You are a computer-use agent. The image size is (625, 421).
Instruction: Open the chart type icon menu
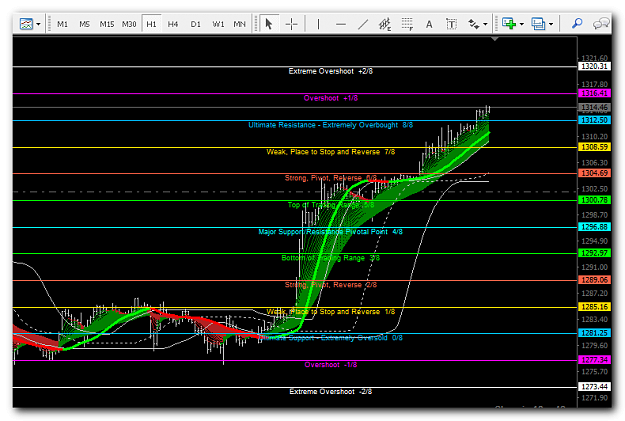tap(26, 24)
